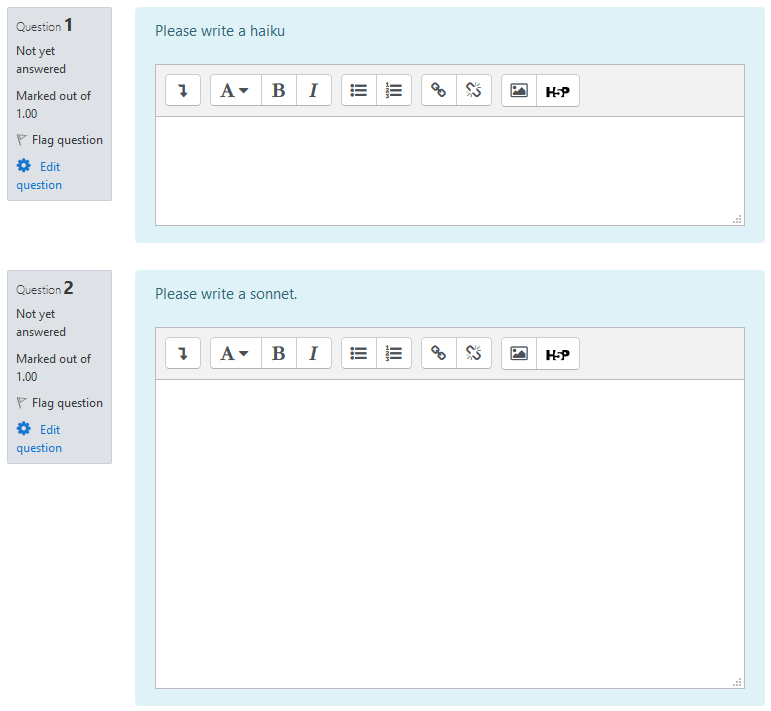Viewport: 771px width, 711px height.
Task: Open Edit question link for Question 1
Action: click(x=39, y=176)
